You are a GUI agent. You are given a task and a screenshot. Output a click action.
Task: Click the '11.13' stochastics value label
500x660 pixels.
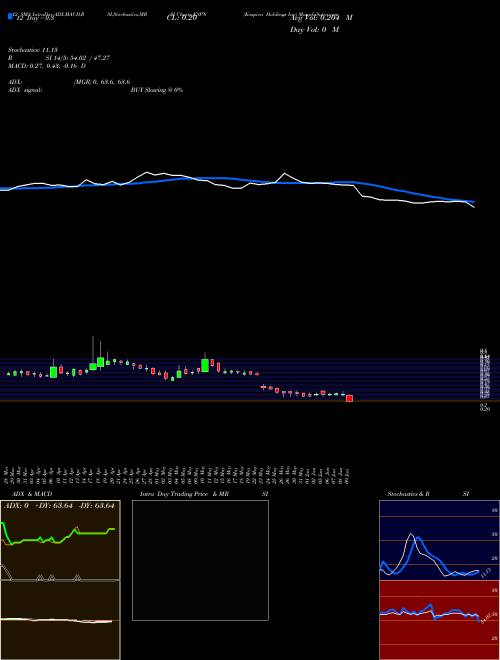pyautogui.click(x=486, y=572)
